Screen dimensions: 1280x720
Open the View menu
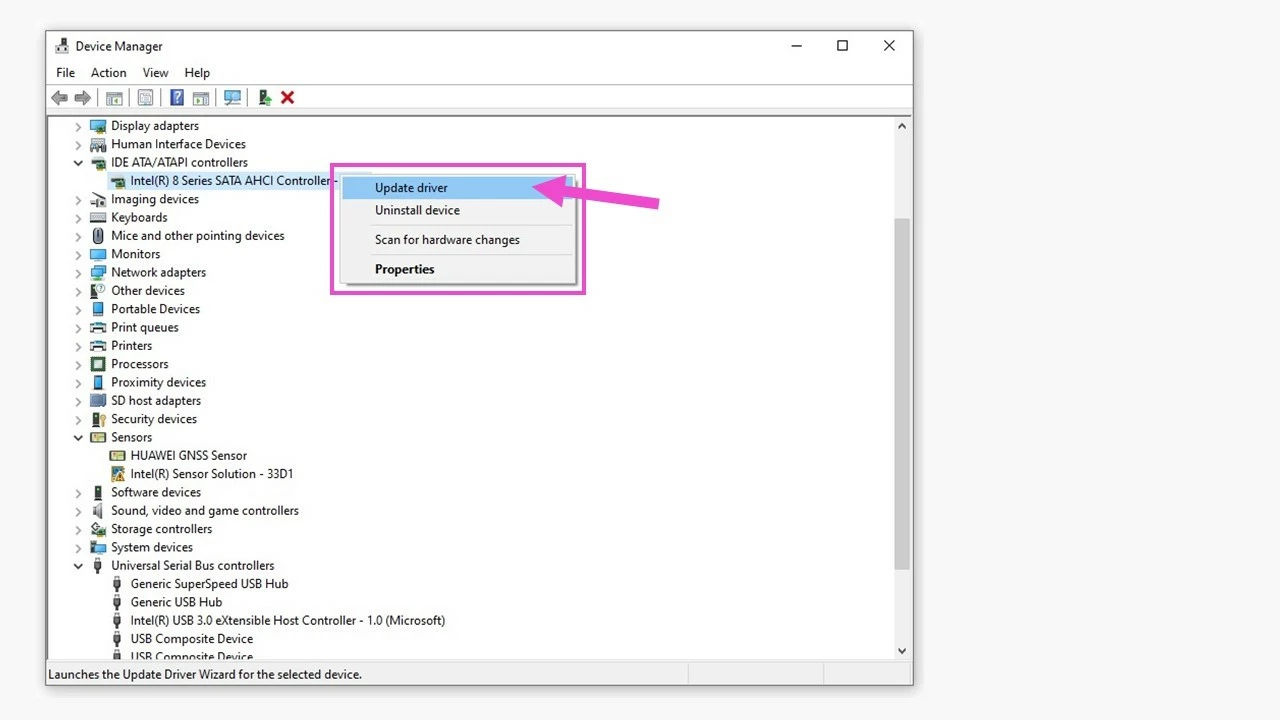[155, 73]
